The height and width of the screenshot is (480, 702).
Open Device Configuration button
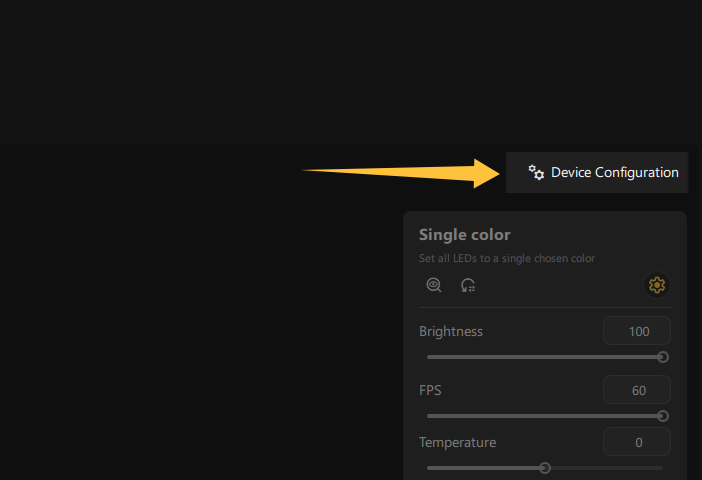(x=597, y=172)
